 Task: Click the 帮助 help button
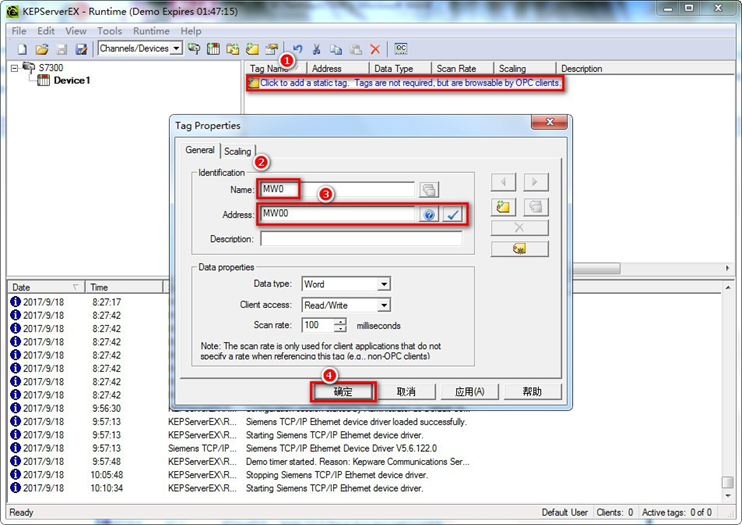click(532, 392)
